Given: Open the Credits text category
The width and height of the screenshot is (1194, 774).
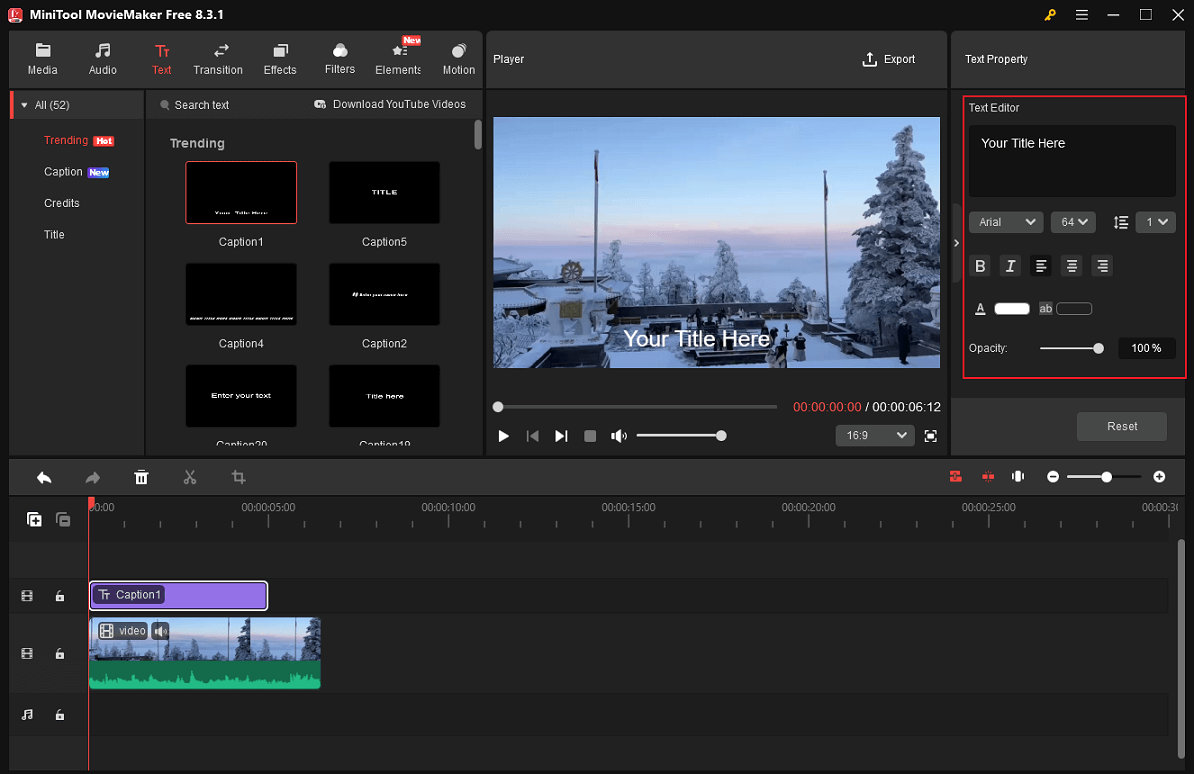Looking at the screenshot, I should [x=61, y=202].
